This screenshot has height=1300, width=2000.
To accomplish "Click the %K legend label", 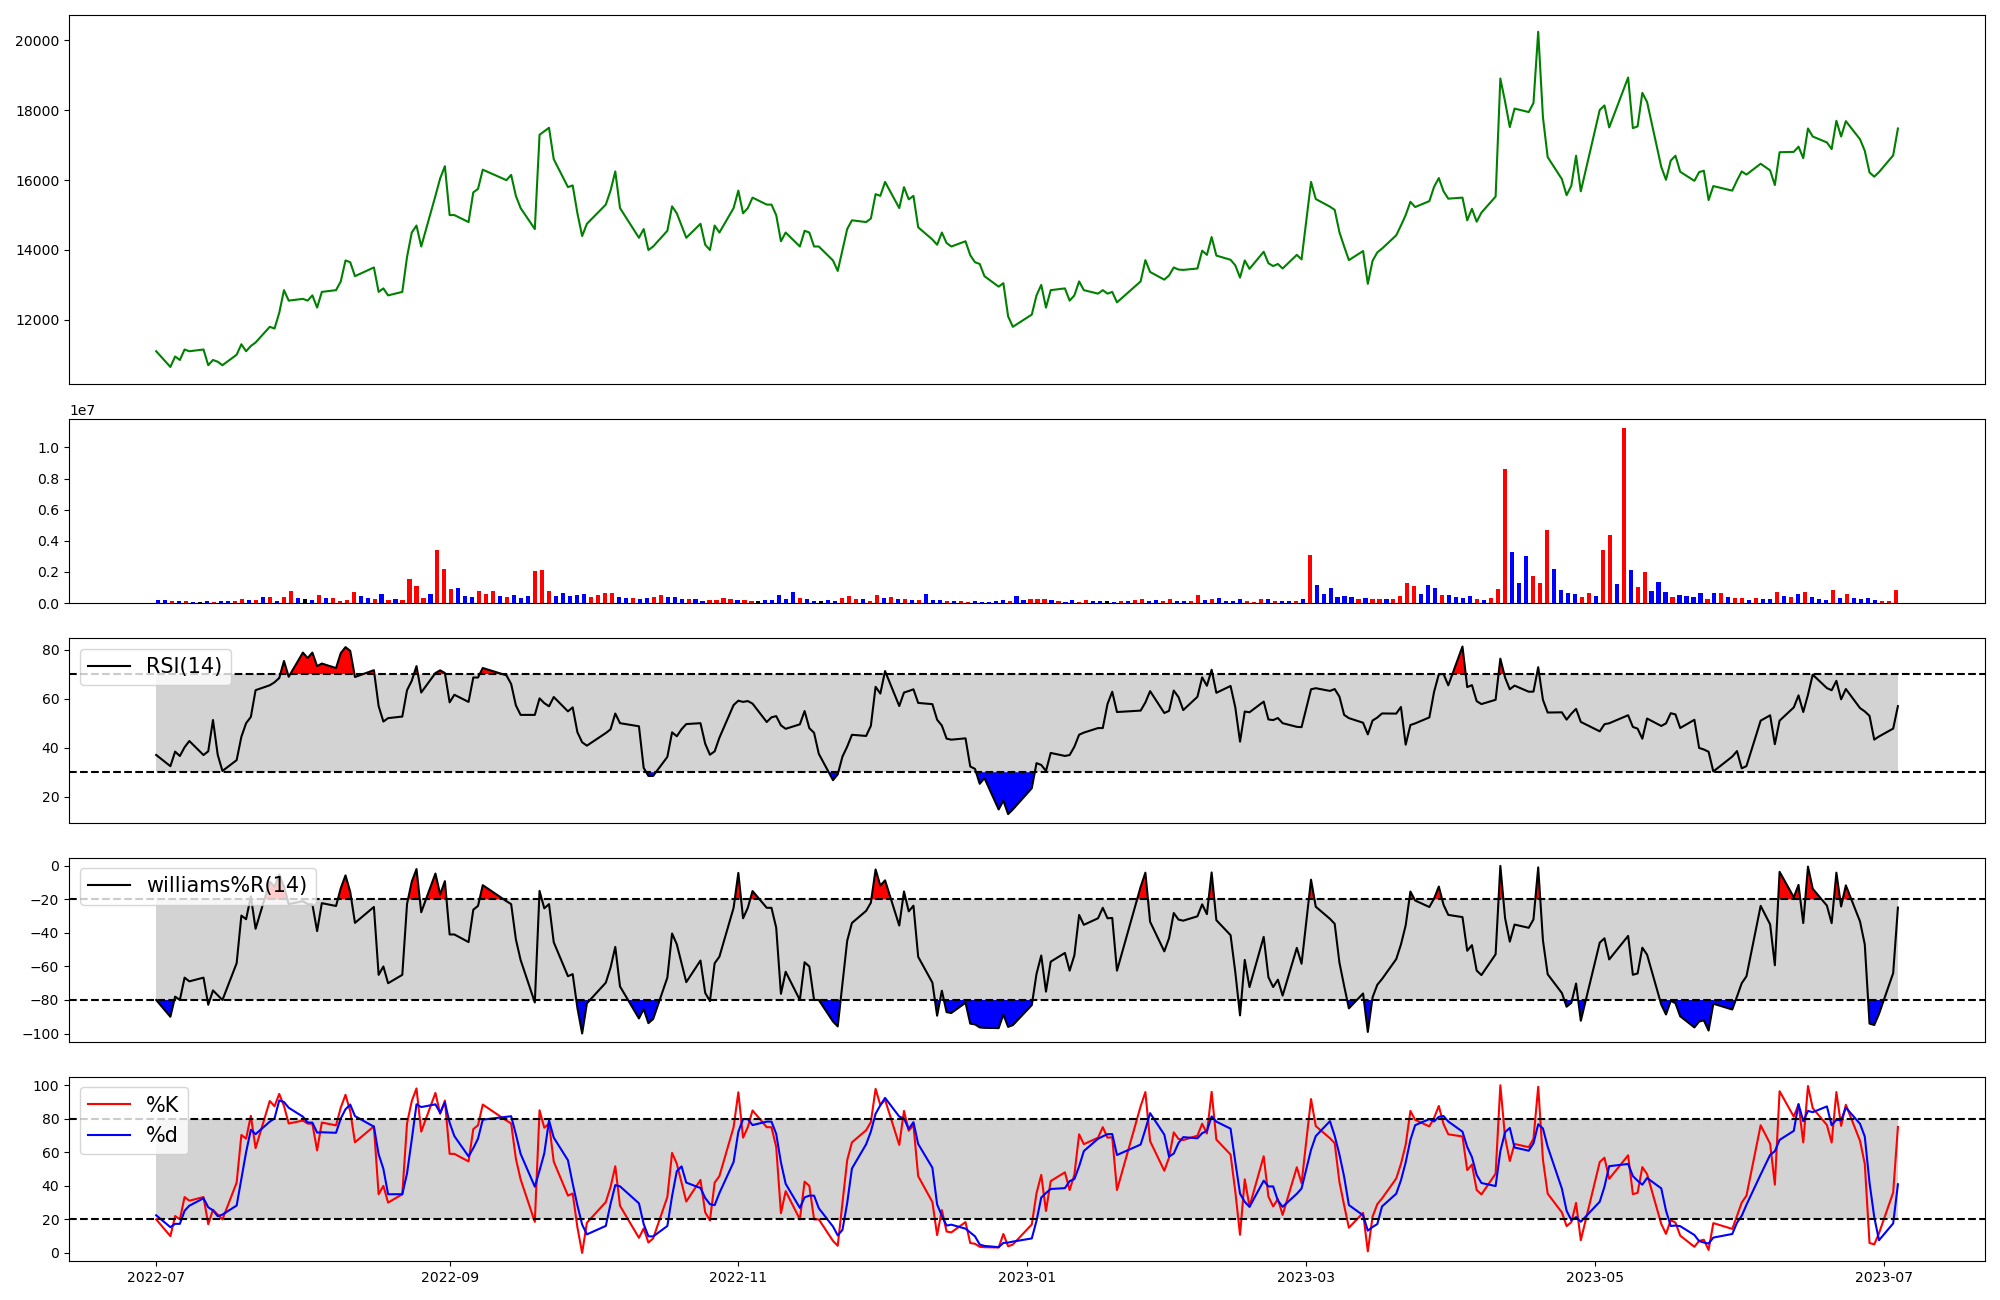I will (162, 1105).
